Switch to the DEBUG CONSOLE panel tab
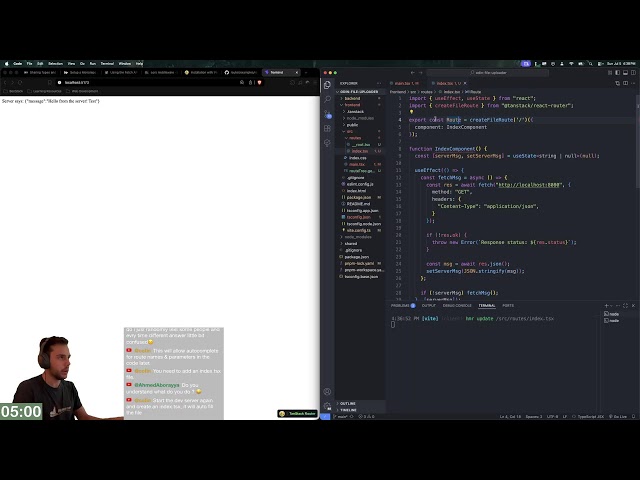The image size is (640, 480). coord(457,305)
